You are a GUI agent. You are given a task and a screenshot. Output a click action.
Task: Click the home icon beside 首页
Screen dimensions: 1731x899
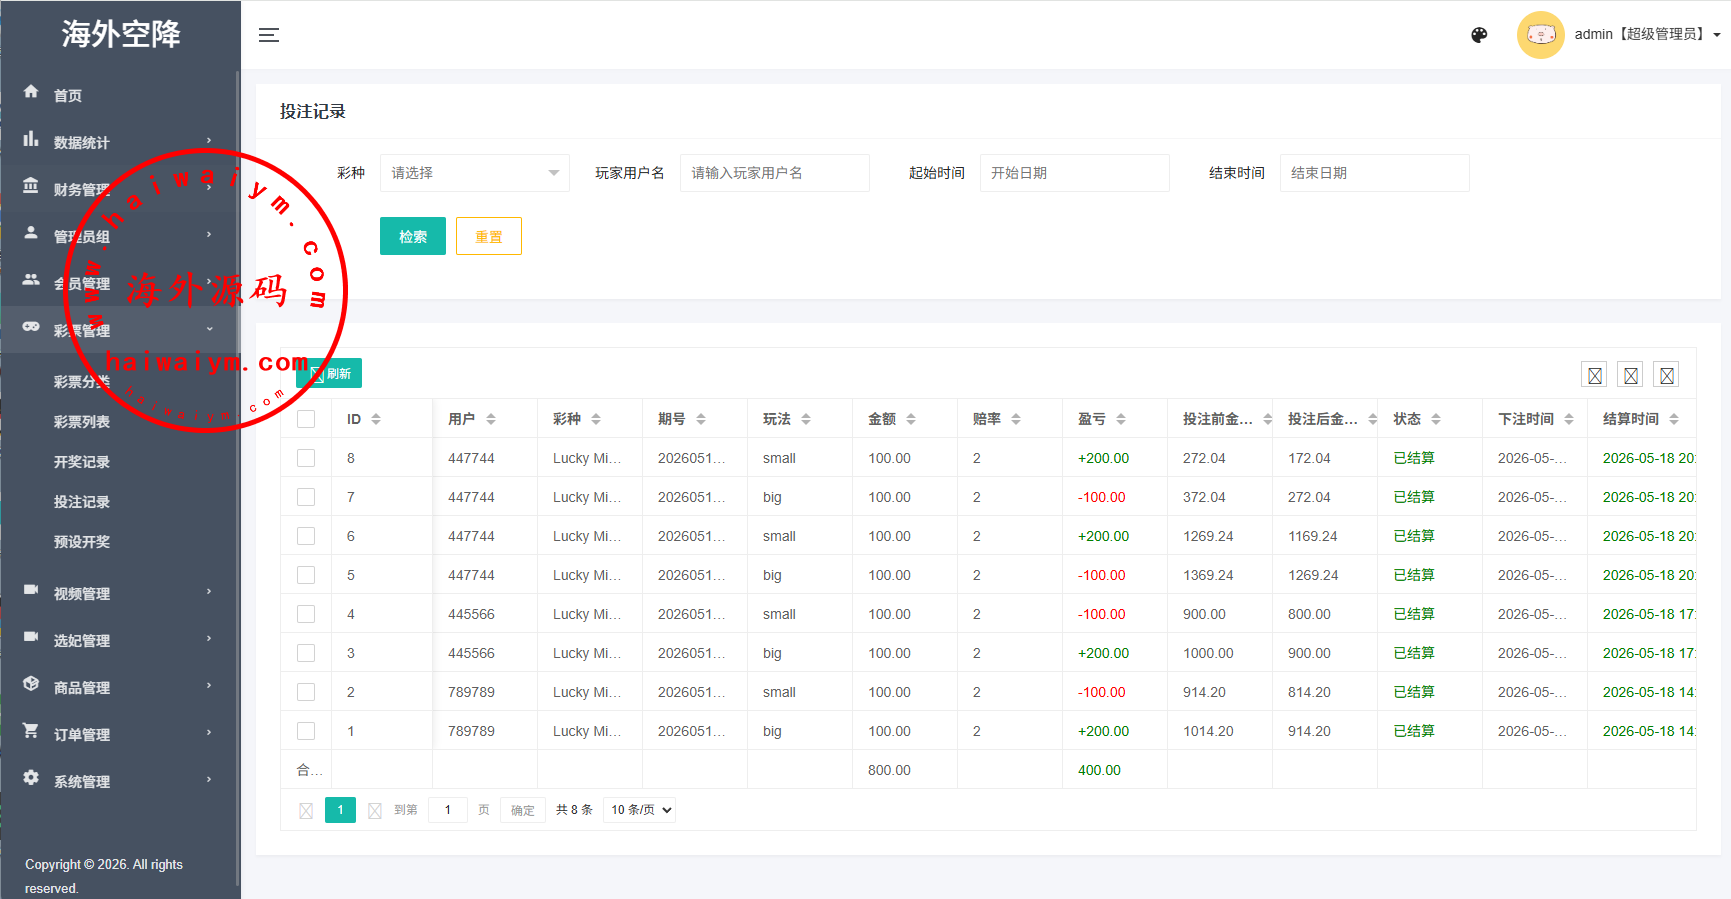point(31,92)
